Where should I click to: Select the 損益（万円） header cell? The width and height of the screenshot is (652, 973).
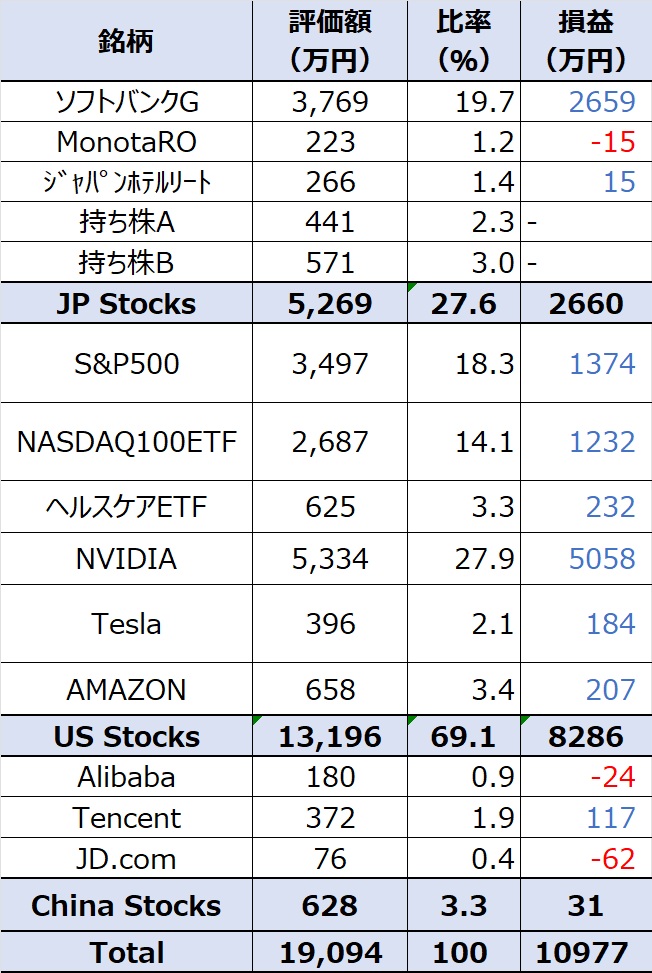coord(586,42)
